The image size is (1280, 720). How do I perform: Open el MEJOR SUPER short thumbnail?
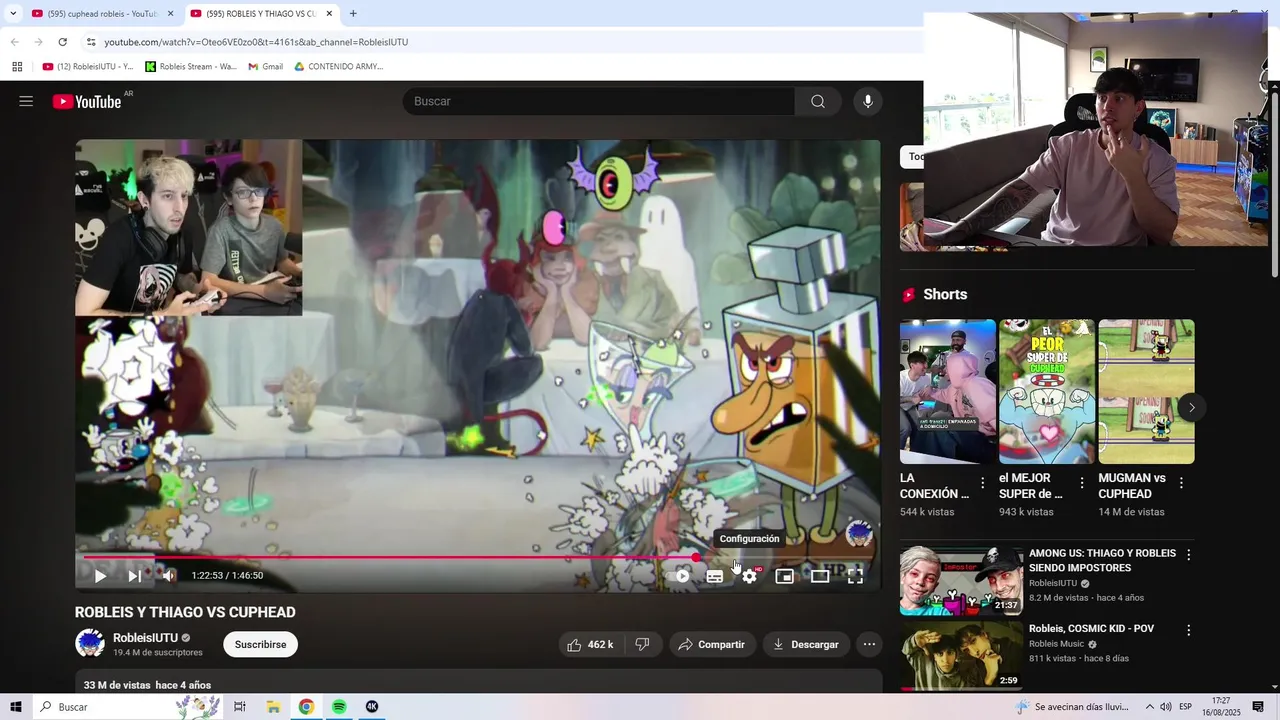1047,391
